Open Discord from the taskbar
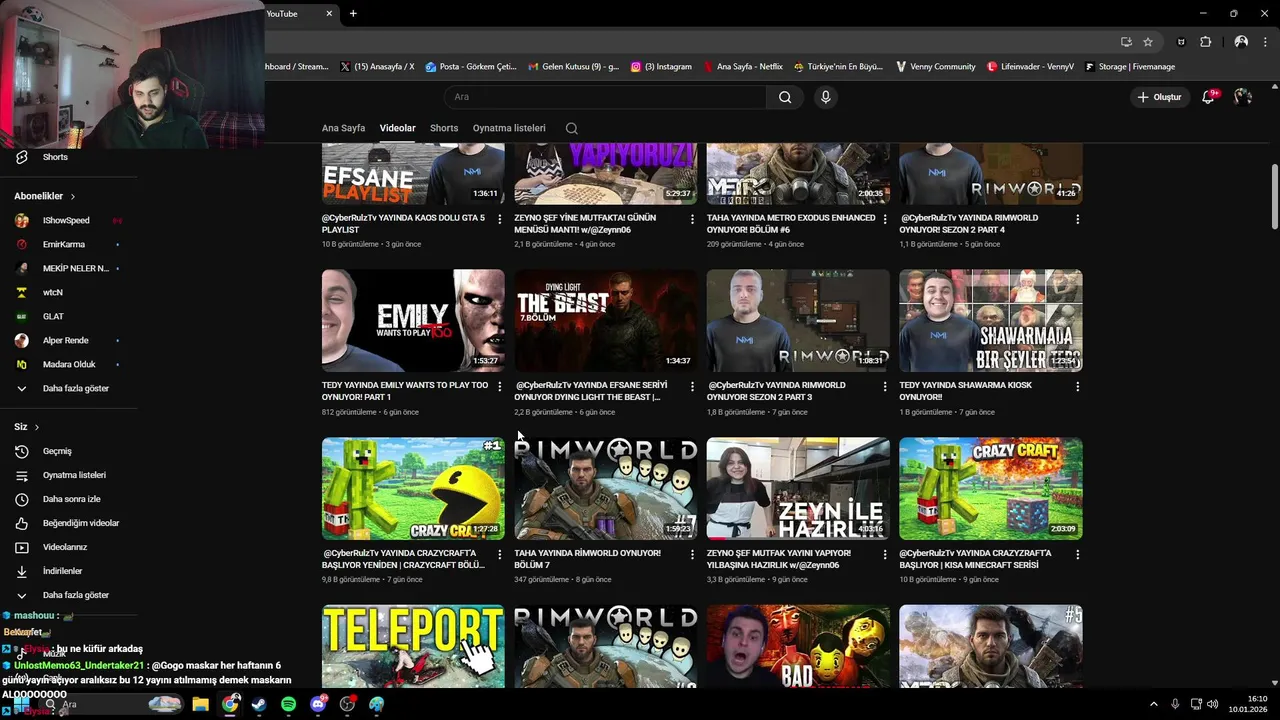The image size is (1280, 720). click(x=318, y=704)
